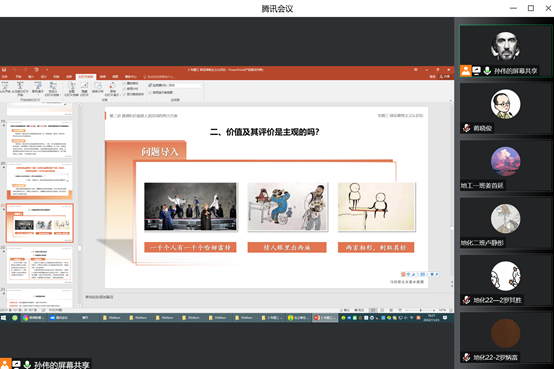Toggle the 使用演示者视图 checkbox
Screen dimensions: 554x369
pos(150,92)
